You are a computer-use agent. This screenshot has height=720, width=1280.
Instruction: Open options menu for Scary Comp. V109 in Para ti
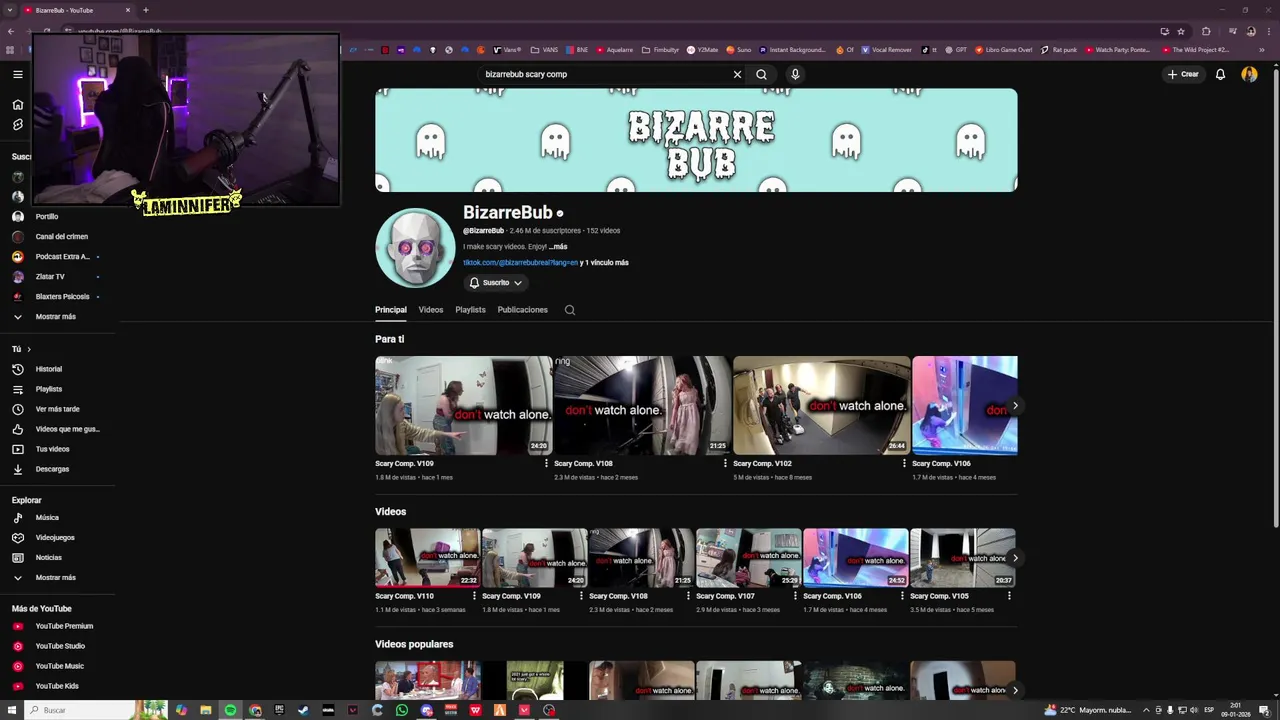pos(546,464)
